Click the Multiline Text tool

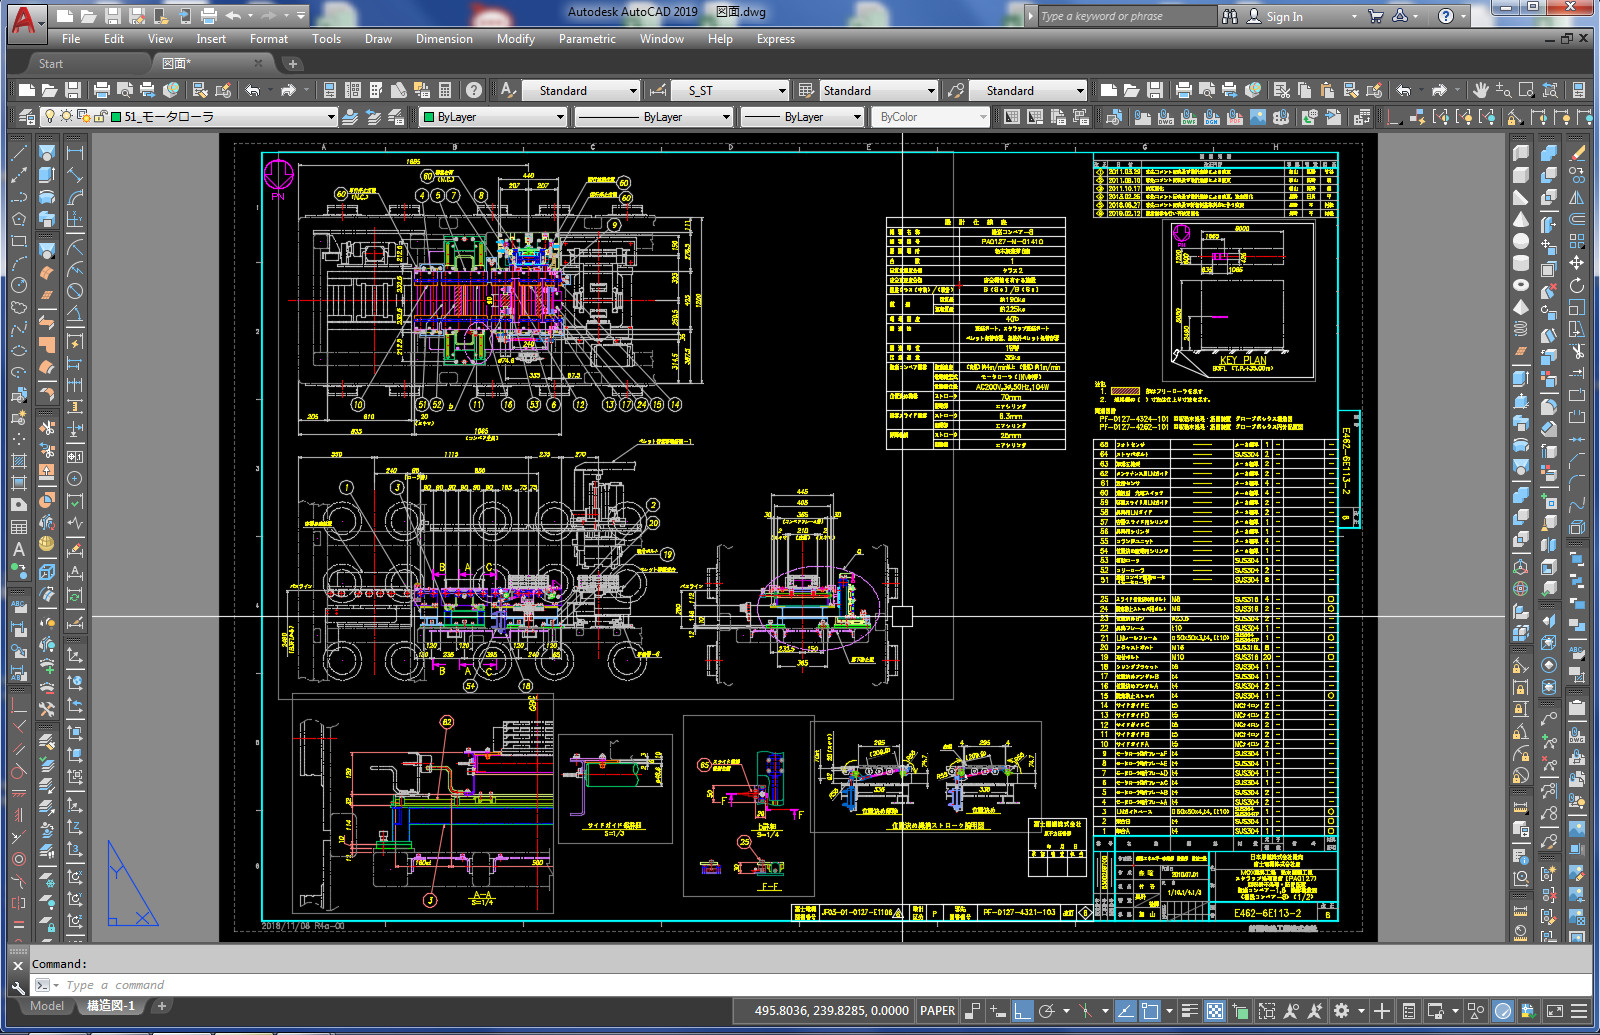[x=19, y=549]
